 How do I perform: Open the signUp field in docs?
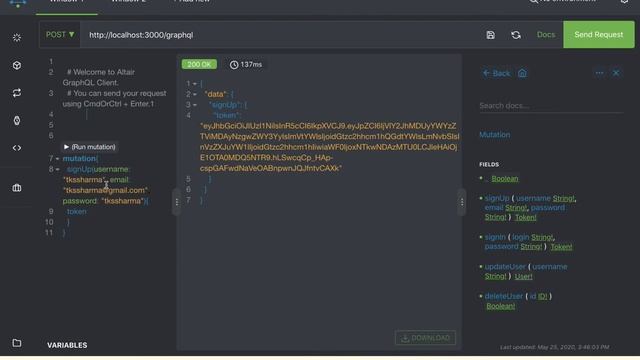[x=497, y=198]
